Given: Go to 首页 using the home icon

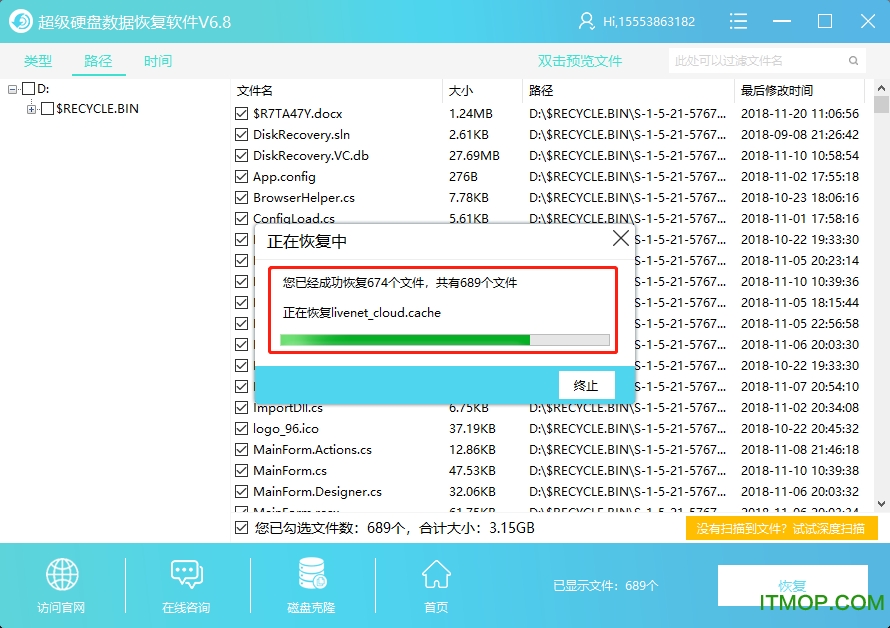Looking at the screenshot, I should 435,577.
